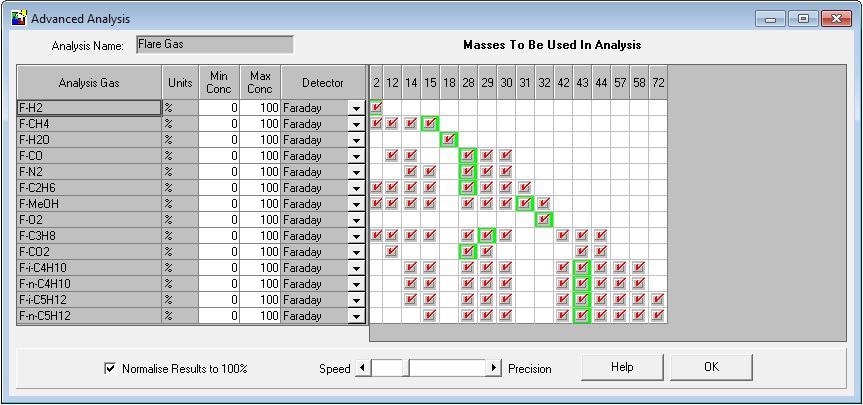Viewport: 863px width, 405px height.
Task: Open Detector dropdown for F-H2
Action: [x=356, y=108]
